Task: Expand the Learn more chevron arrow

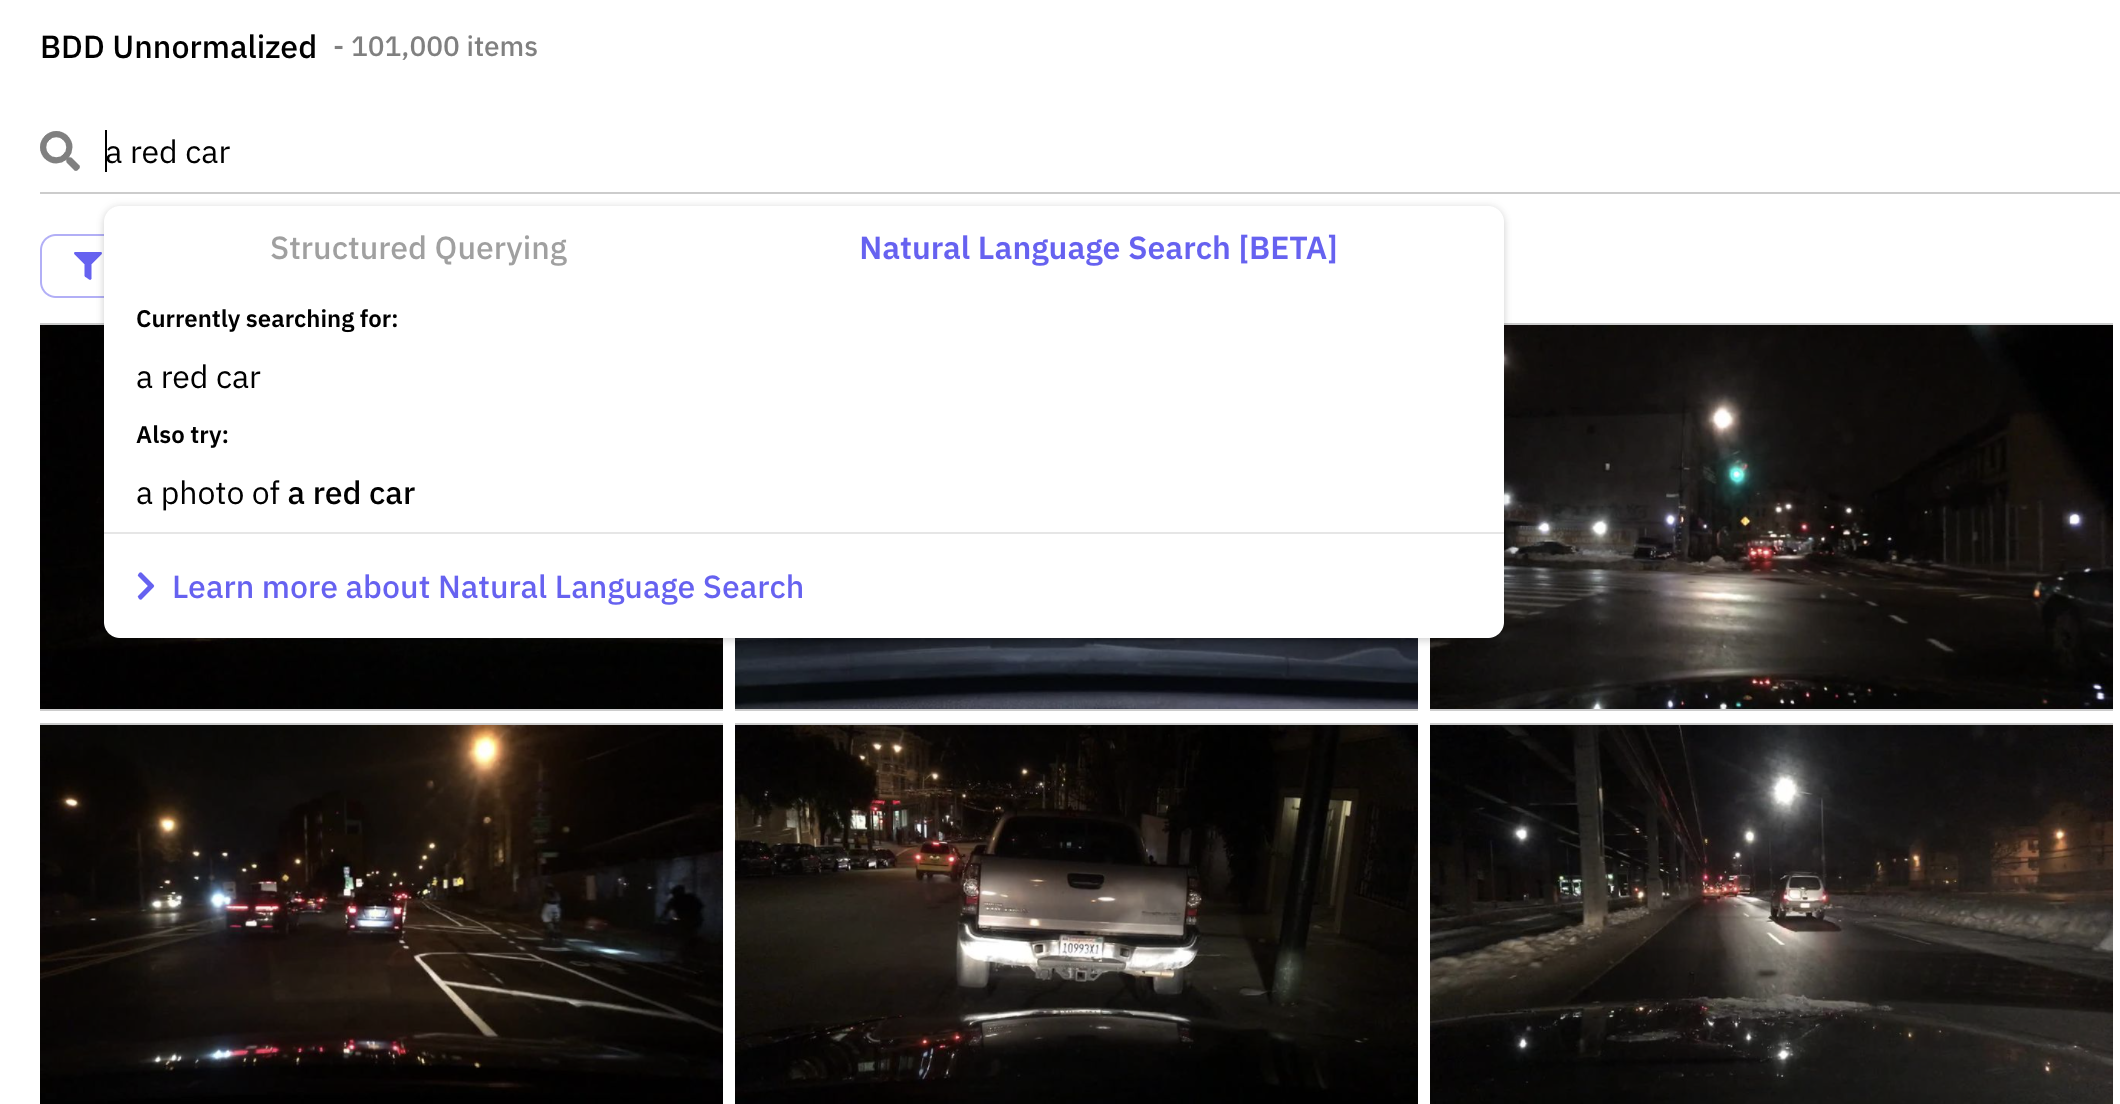Action: pyautogui.click(x=146, y=587)
